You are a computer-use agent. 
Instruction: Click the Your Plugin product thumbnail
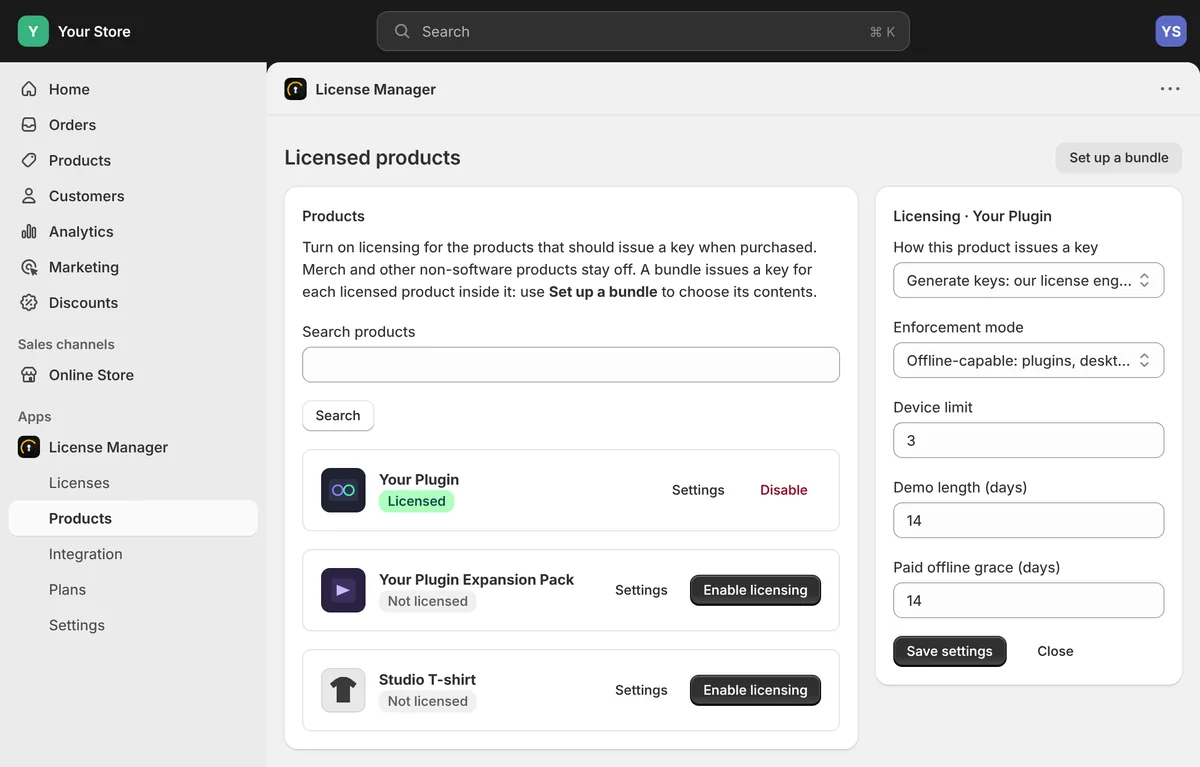coord(343,490)
